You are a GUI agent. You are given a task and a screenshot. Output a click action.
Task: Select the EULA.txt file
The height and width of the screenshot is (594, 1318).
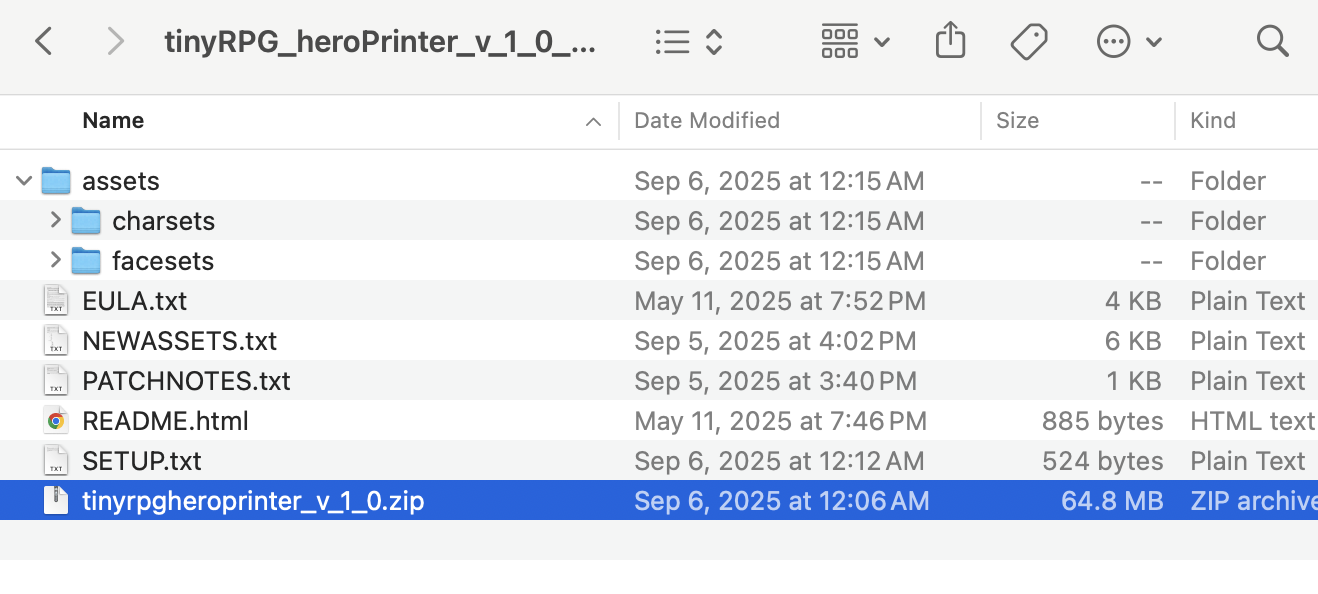[x=134, y=301]
